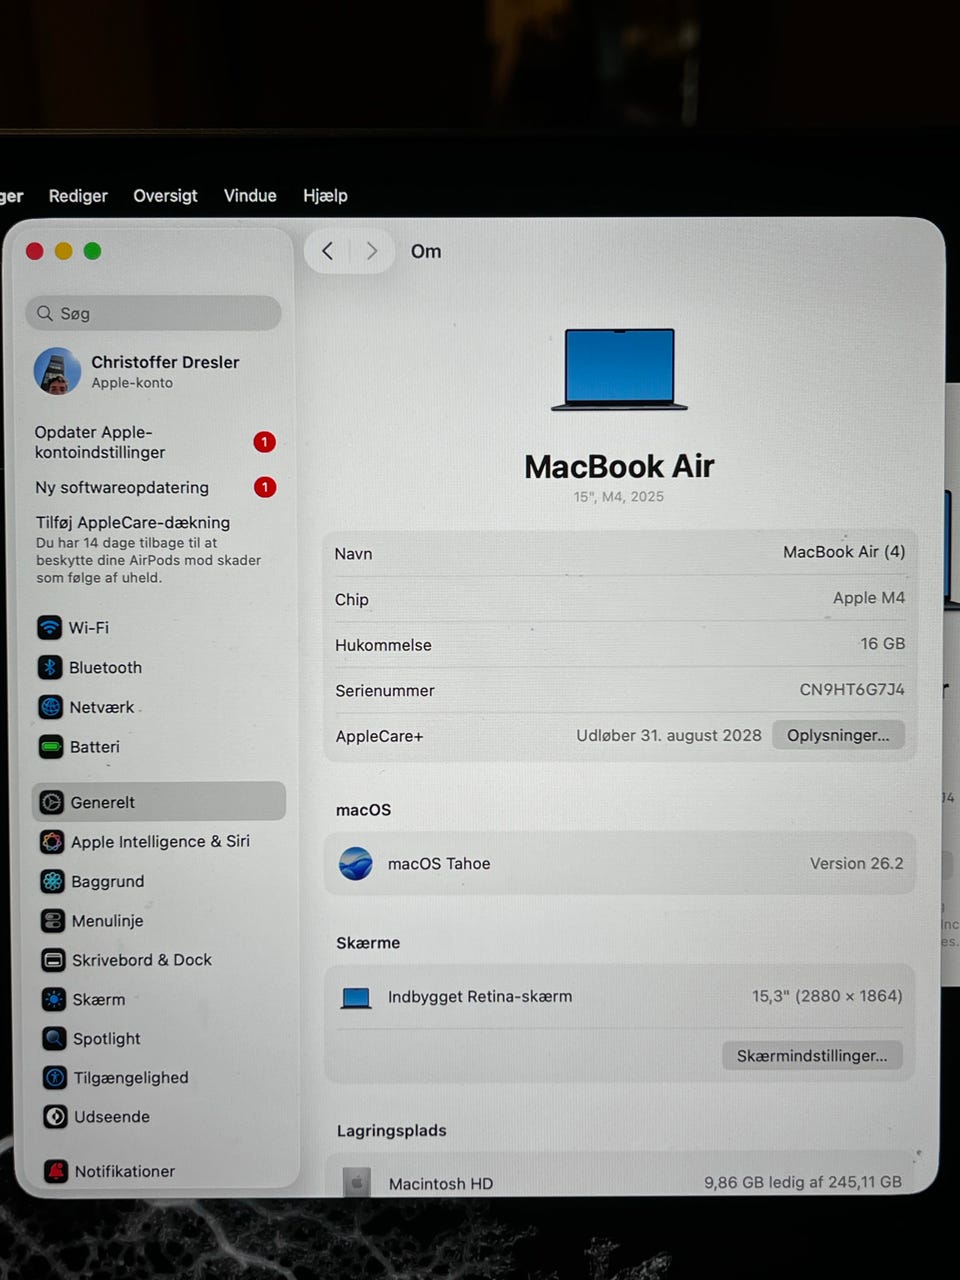Open Skærmindstillinger… button
960x1280 pixels.
coord(812,1055)
